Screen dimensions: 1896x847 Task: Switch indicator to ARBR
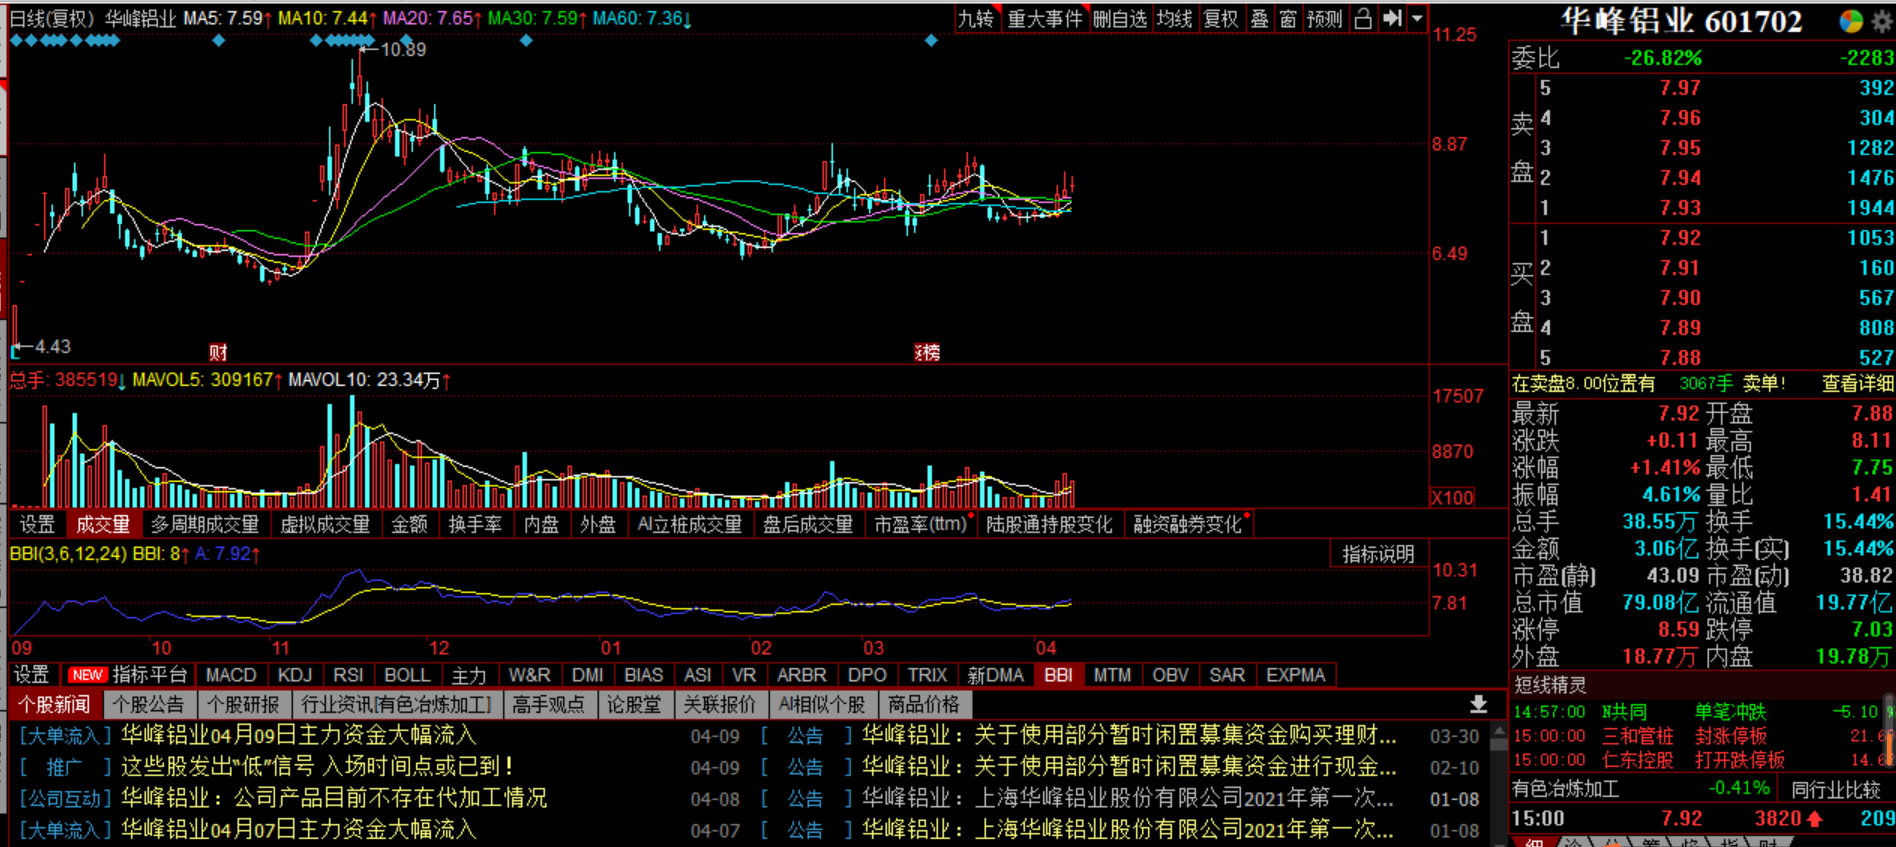pos(802,675)
